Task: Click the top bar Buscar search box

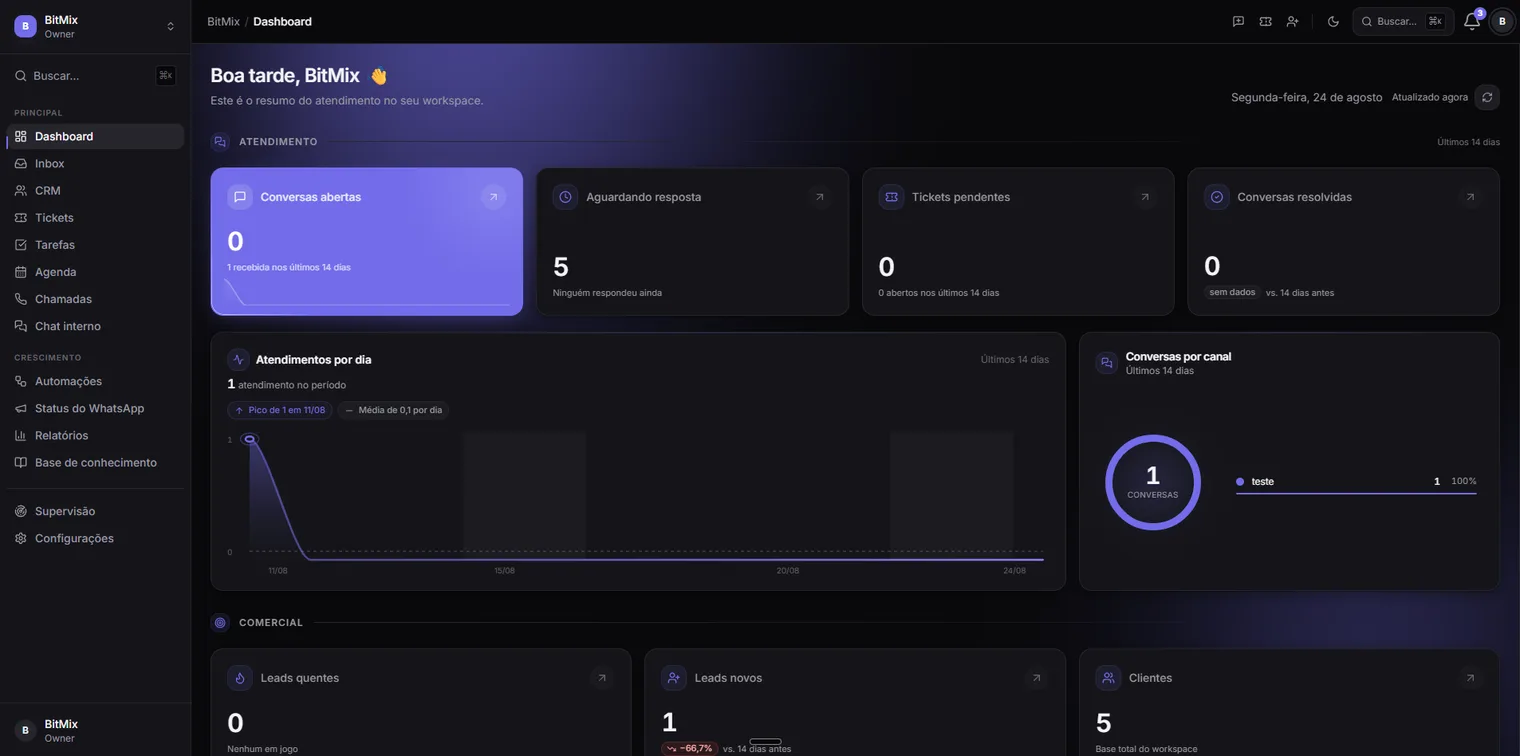Action: pyautogui.click(x=1403, y=21)
